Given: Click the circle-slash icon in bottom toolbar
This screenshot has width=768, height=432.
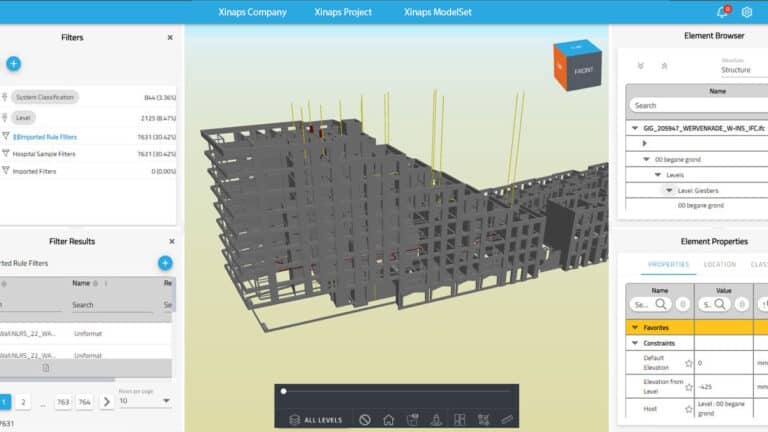Looking at the screenshot, I should [x=365, y=420].
